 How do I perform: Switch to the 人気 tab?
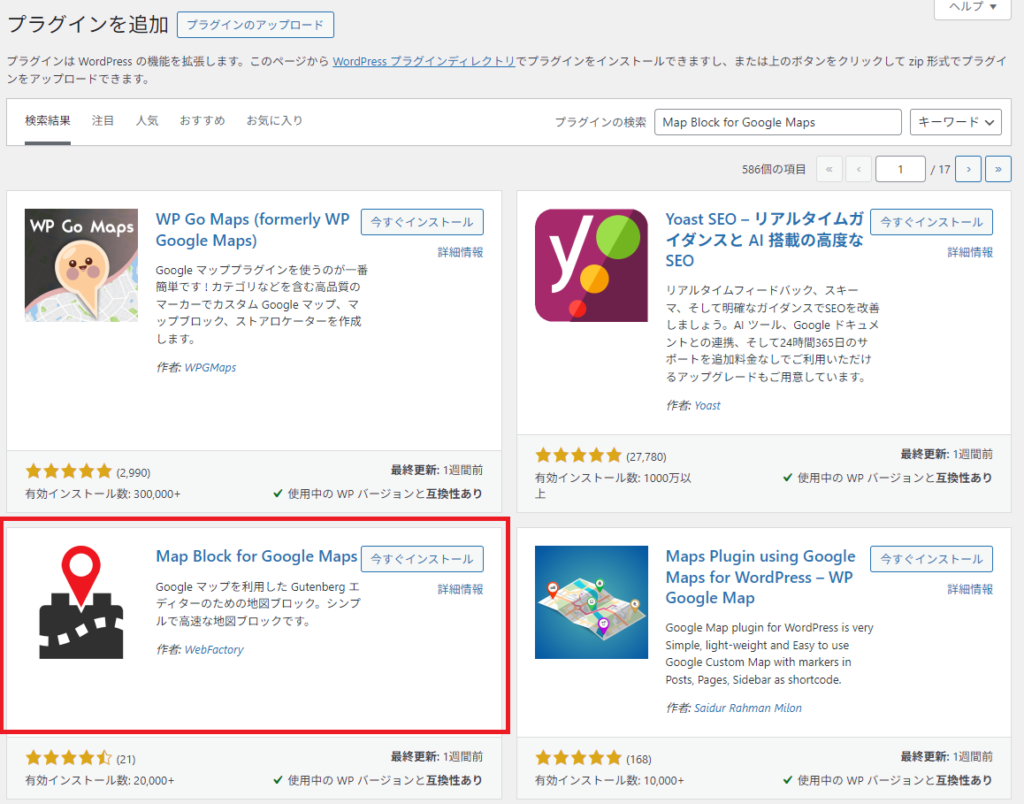(x=147, y=121)
